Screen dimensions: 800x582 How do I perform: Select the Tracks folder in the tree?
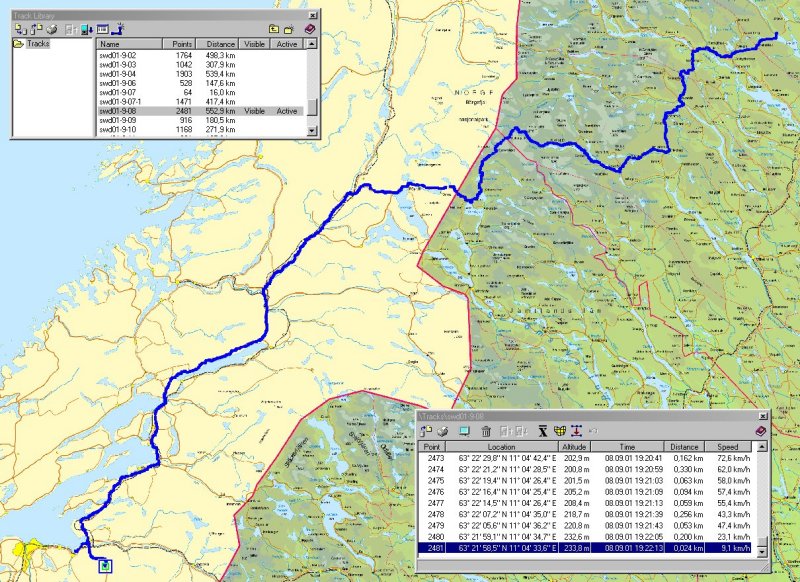coord(38,45)
